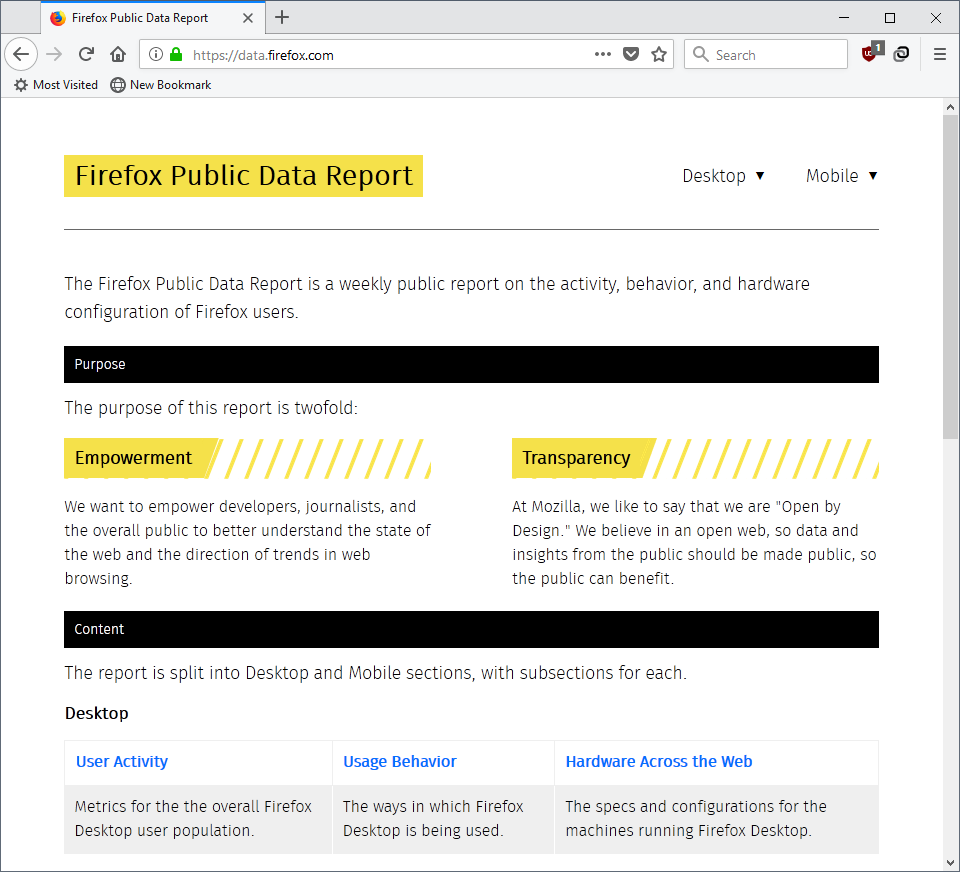
Task: Open the uBlock Origin extension icon
Action: pyautogui.click(x=871, y=52)
